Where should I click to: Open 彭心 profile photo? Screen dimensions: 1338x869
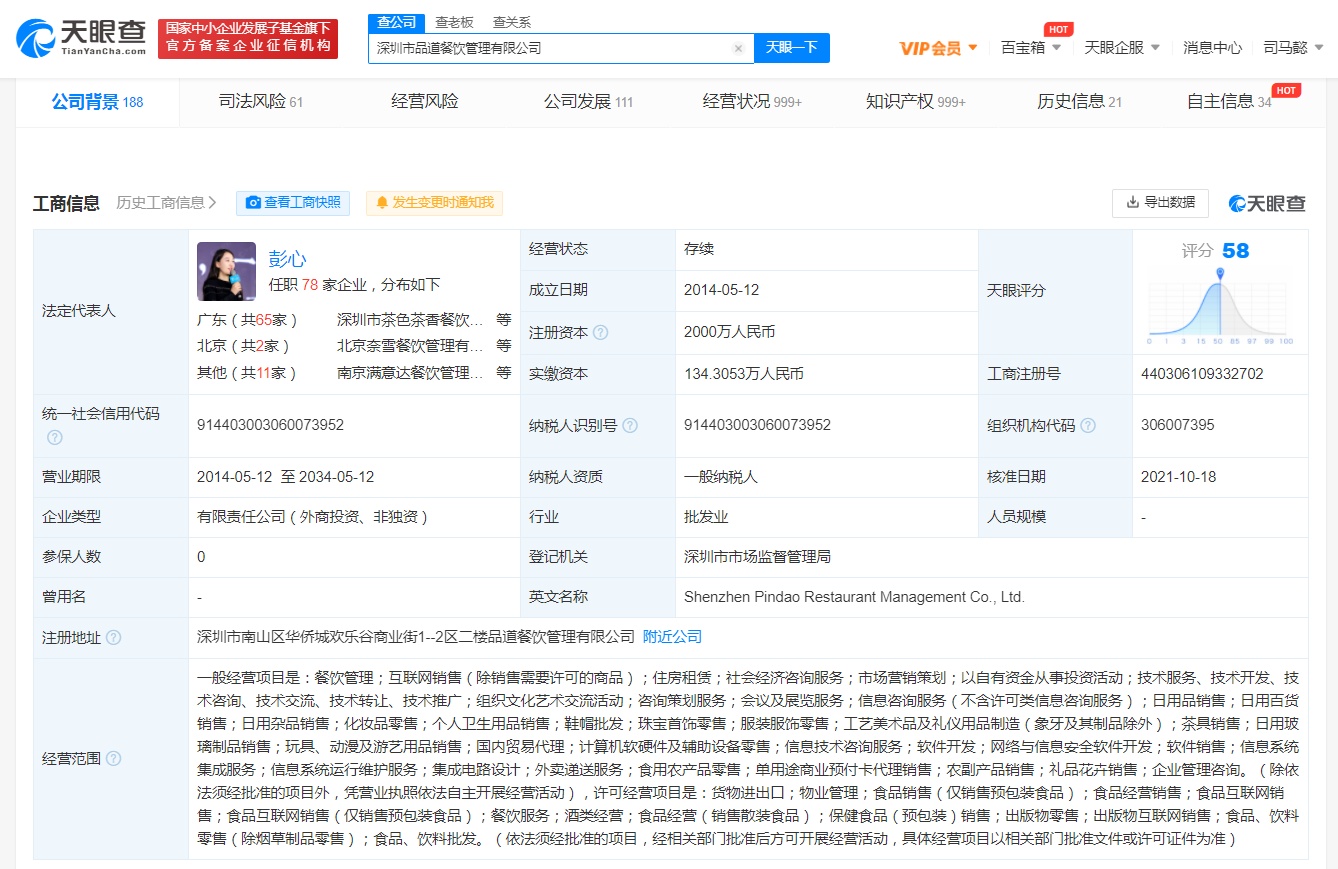point(227,272)
